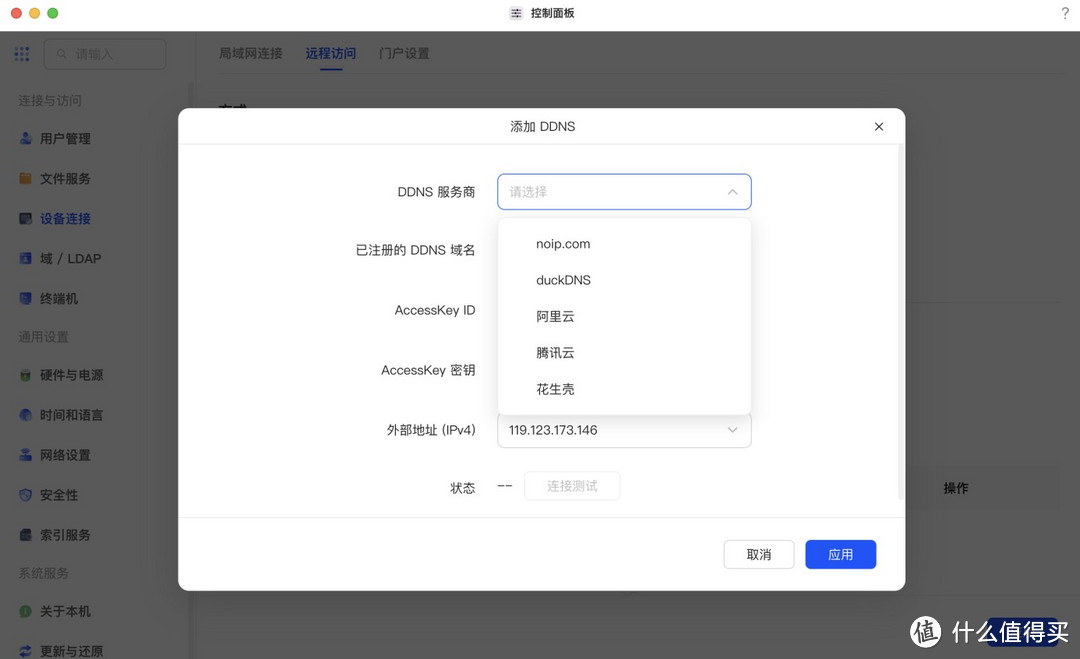Collapse the DDNS provider (DDNS 服务商) dropdown
Screen dimensions: 1080x659
click(x=732, y=192)
